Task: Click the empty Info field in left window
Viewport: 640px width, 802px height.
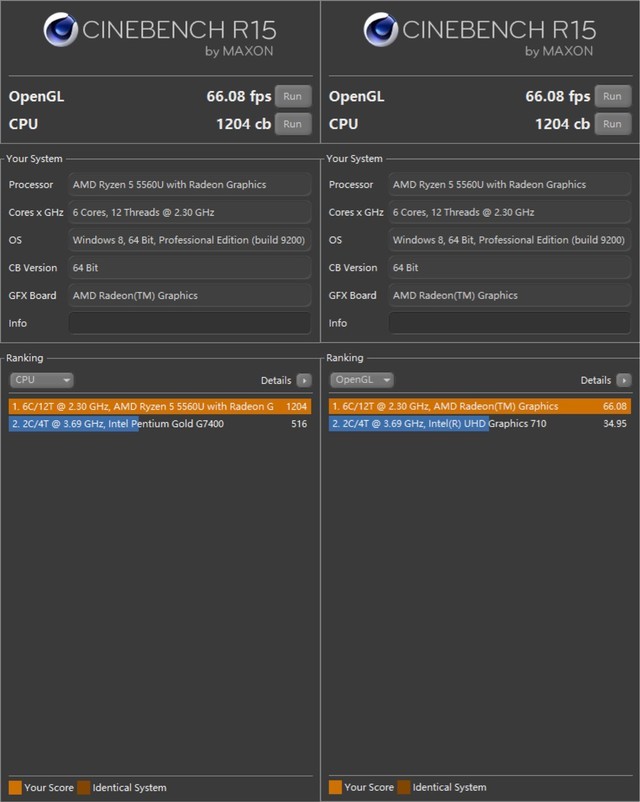Action: pyautogui.click(x=190, y=323)
